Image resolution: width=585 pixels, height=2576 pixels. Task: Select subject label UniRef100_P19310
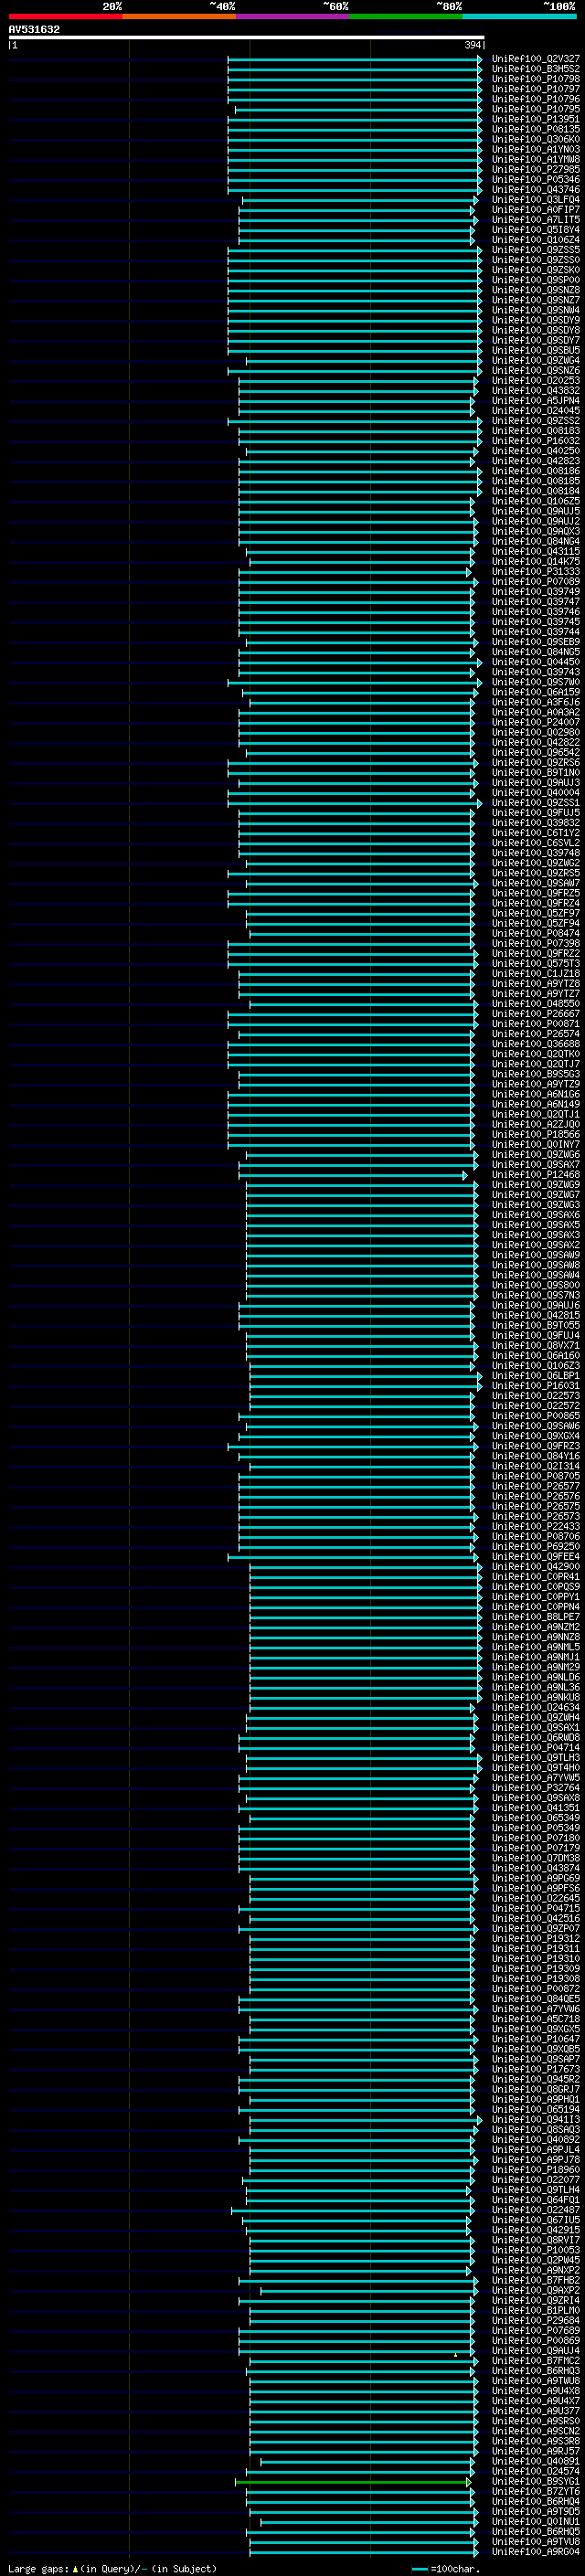[536, 1959]
